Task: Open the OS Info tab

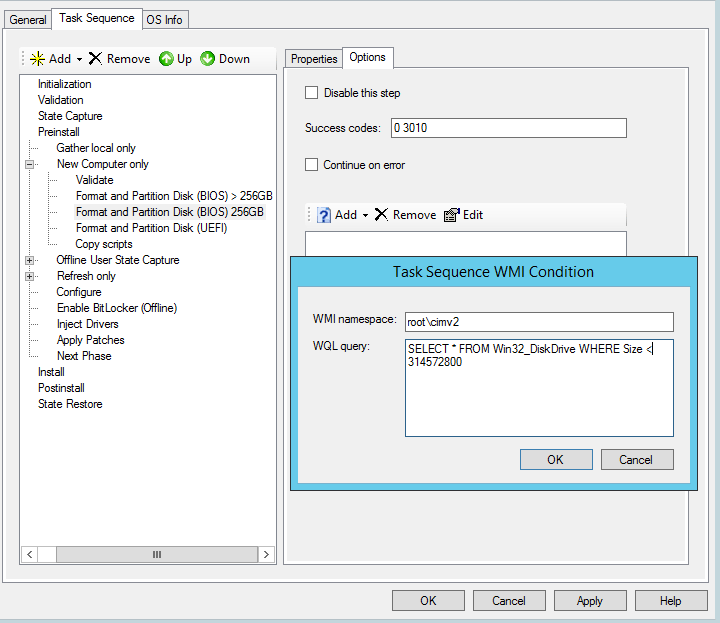Action: [165, 19]
